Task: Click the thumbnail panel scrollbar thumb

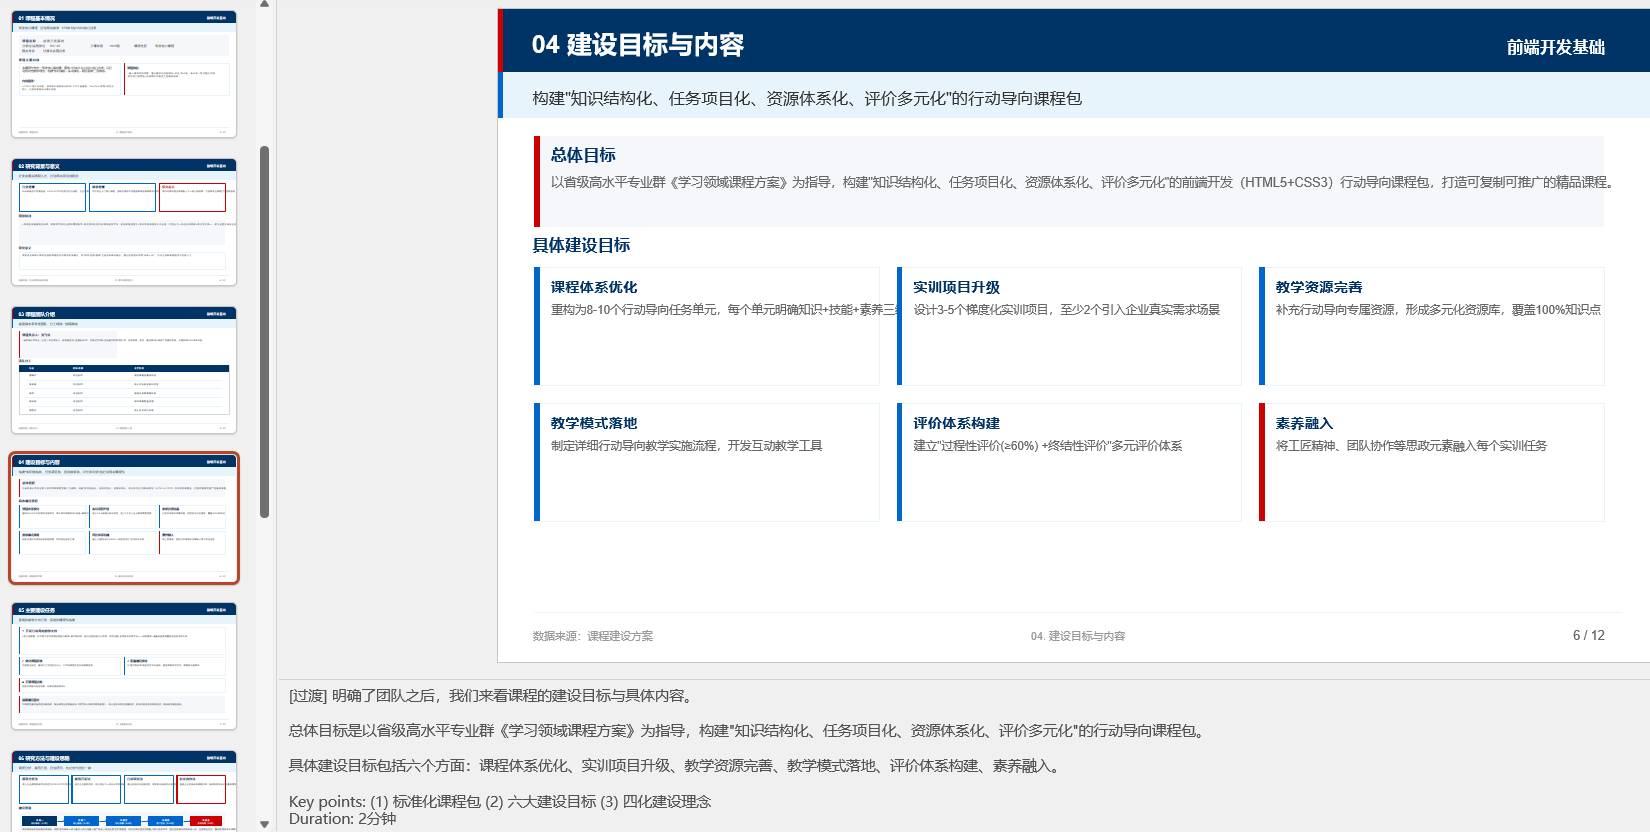Action: 265,332
